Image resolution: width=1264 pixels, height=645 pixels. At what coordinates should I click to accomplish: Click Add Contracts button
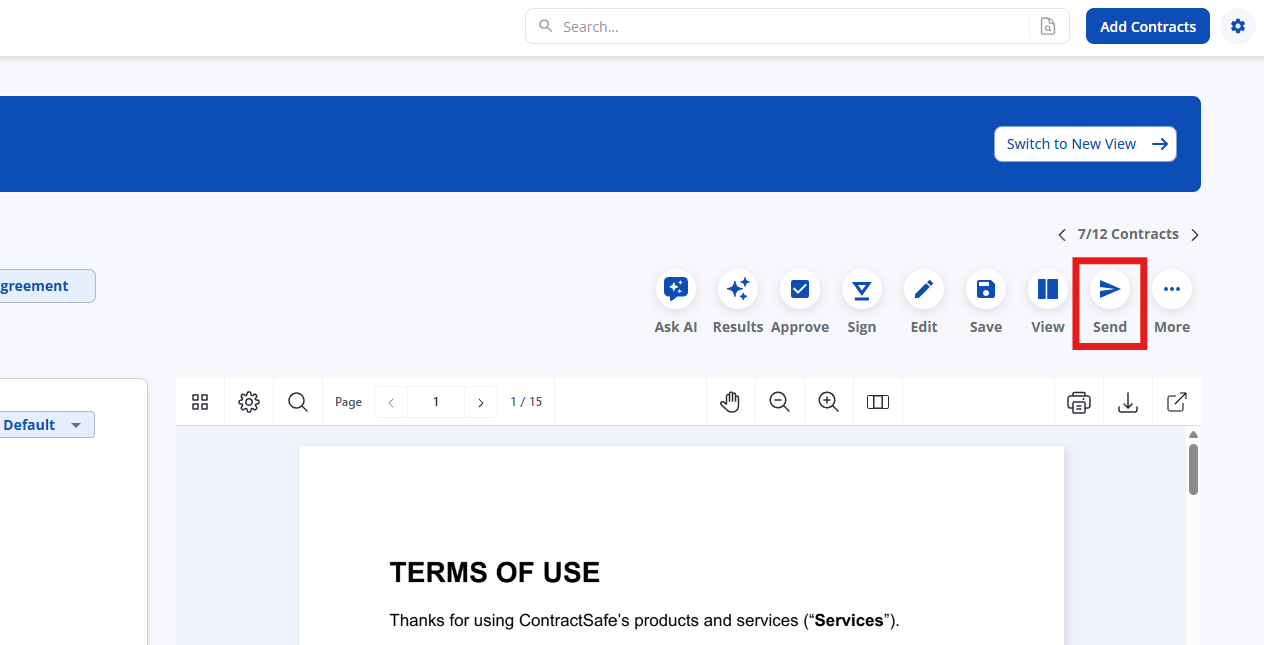[1147, 27]
